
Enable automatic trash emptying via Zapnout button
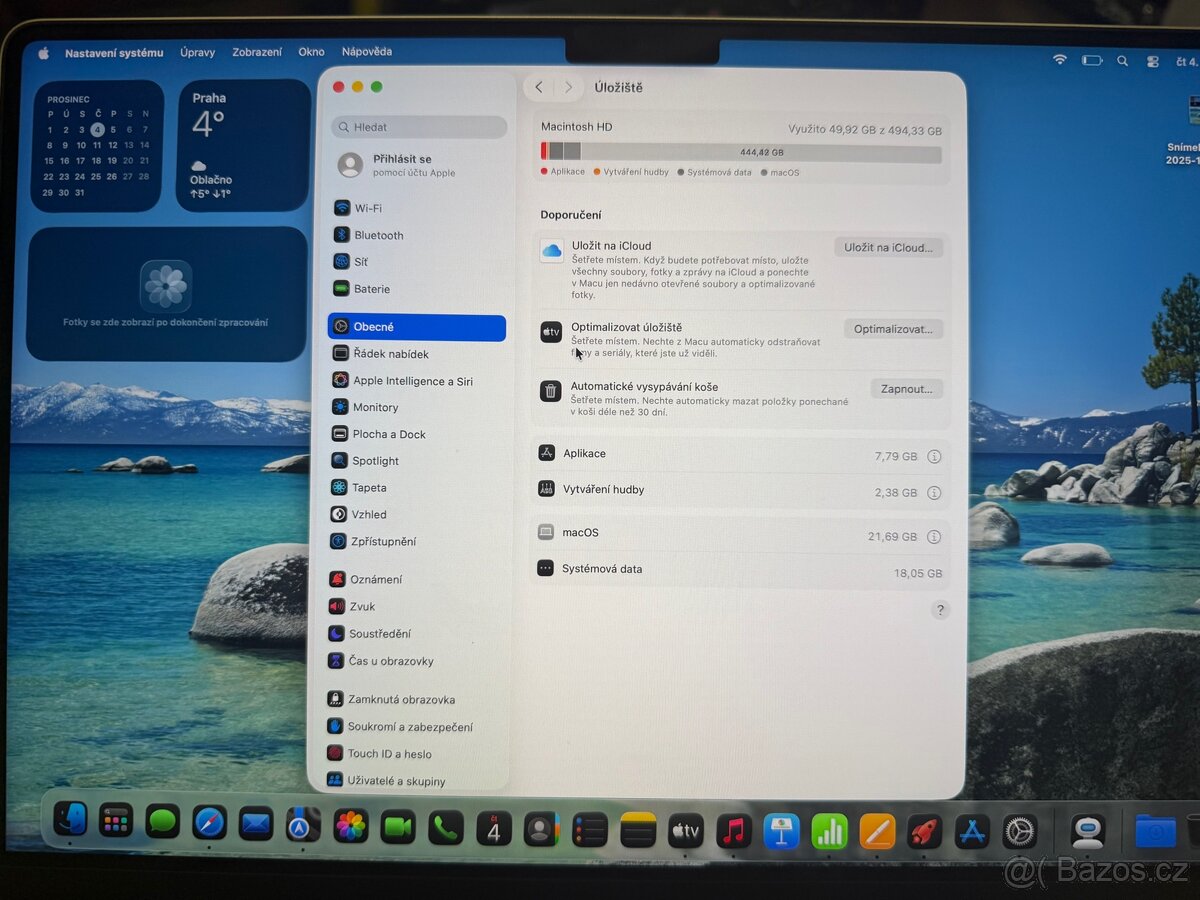tap(906, 388)
